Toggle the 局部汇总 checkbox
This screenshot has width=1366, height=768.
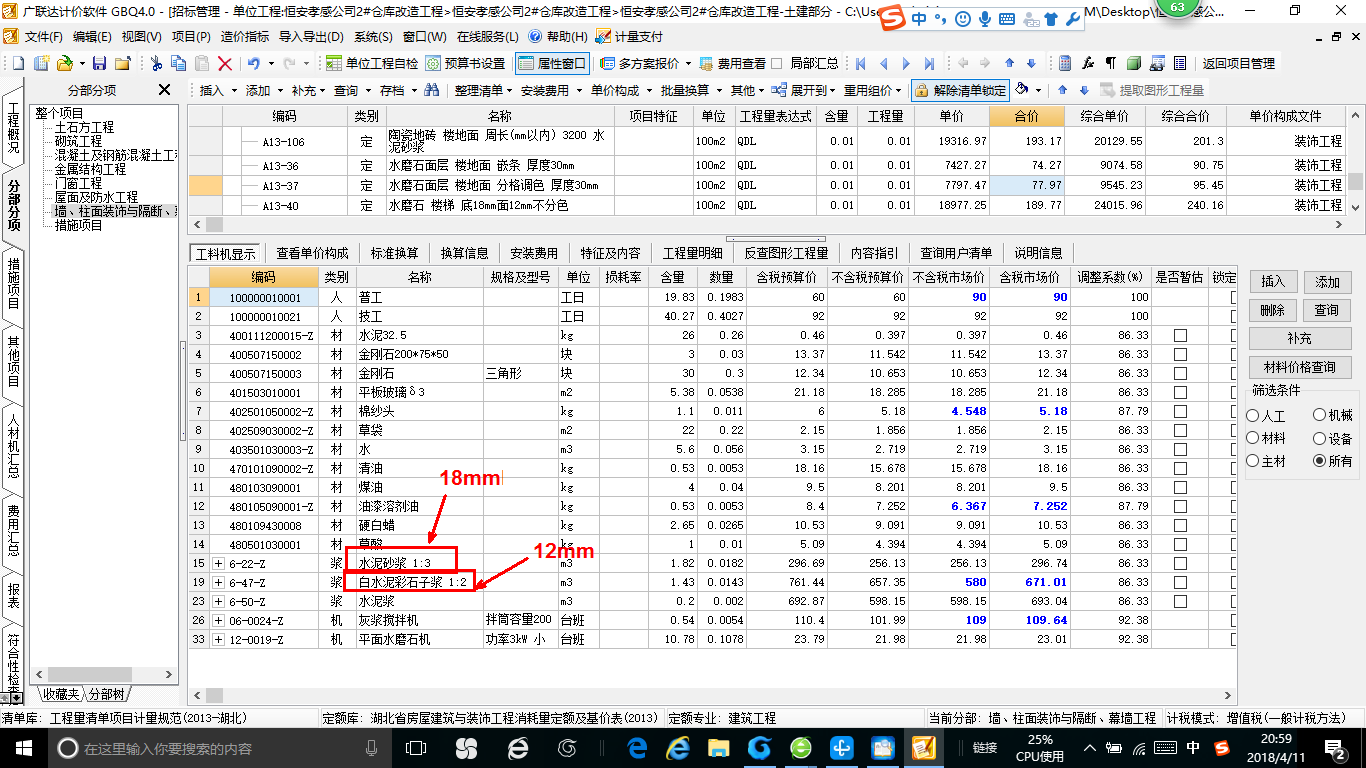coord(777,63)
